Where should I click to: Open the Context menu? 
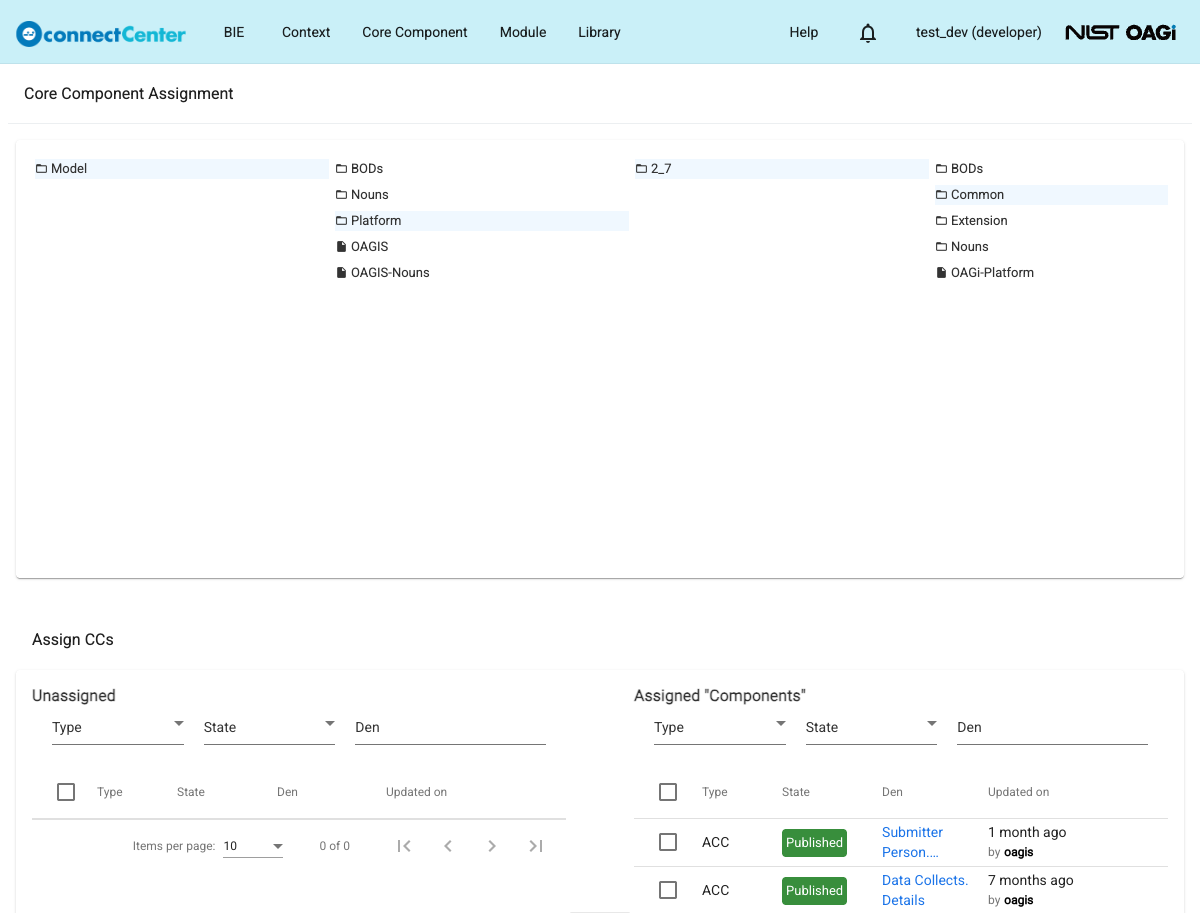306,32
